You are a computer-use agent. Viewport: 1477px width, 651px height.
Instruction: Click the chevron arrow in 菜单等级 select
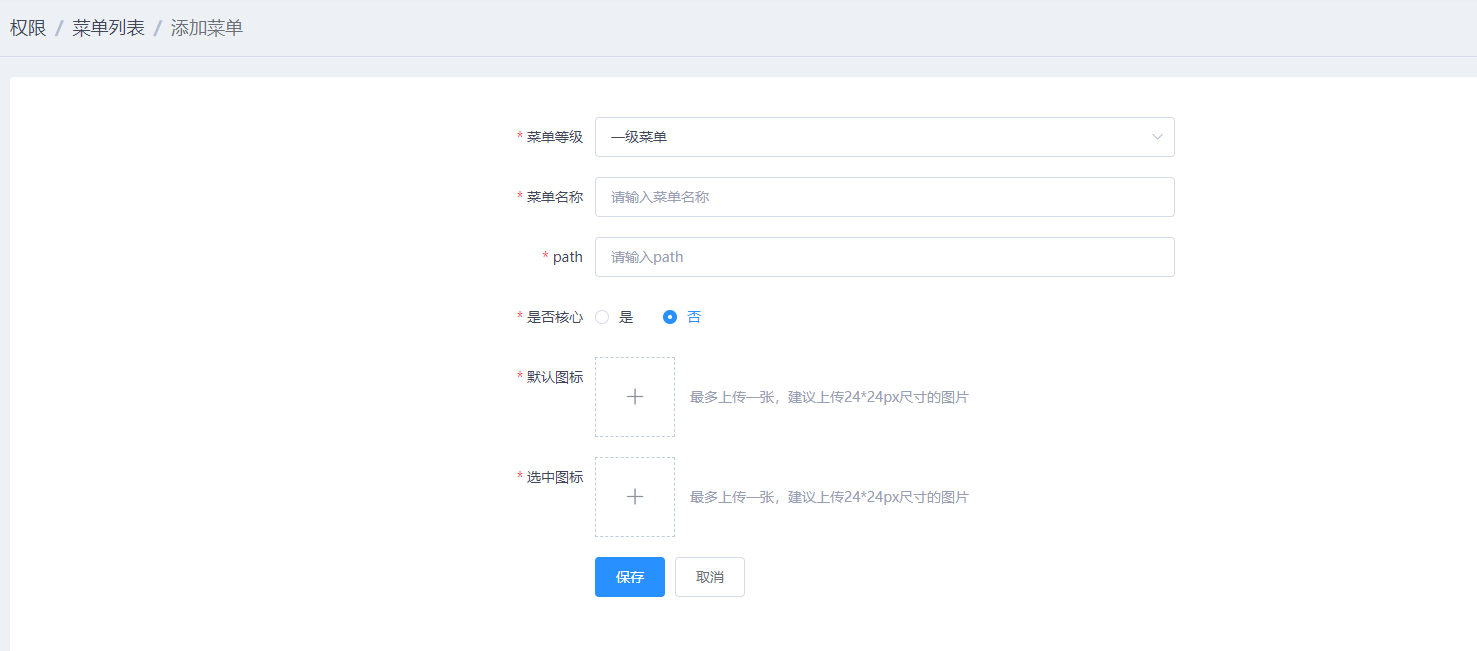click(1157, 137)
